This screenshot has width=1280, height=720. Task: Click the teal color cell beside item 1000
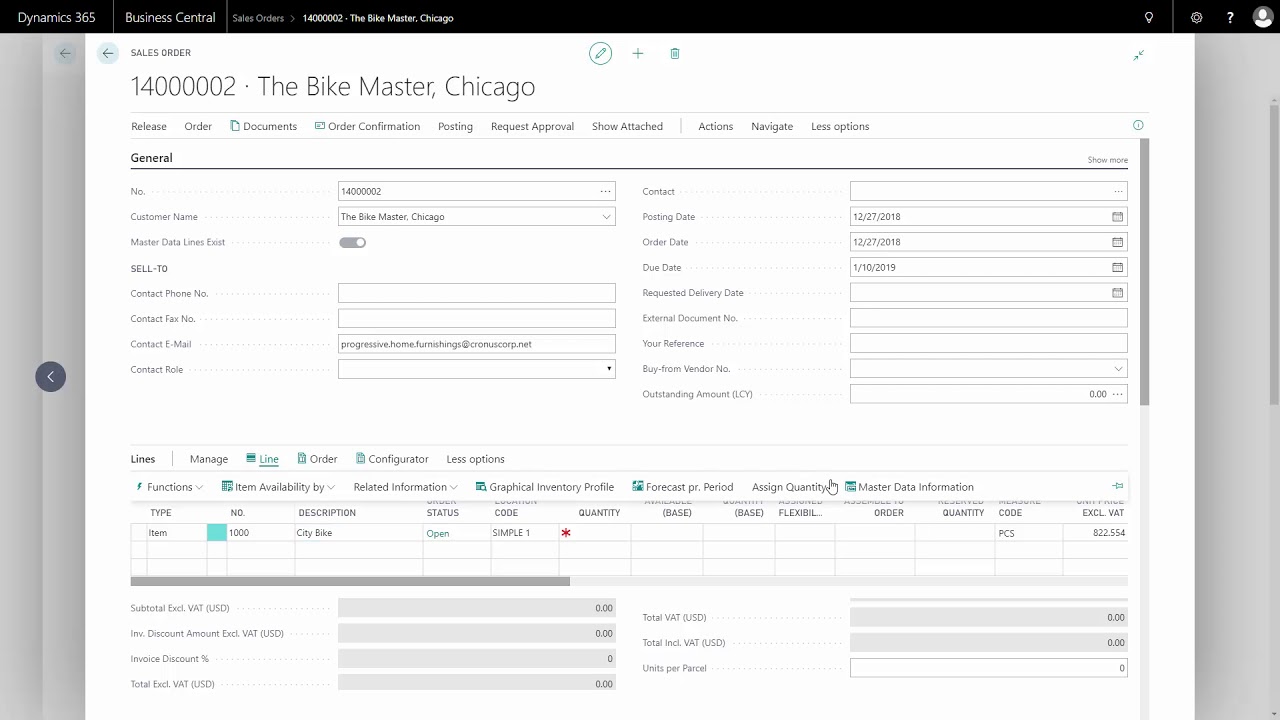(x=217, y=533)
